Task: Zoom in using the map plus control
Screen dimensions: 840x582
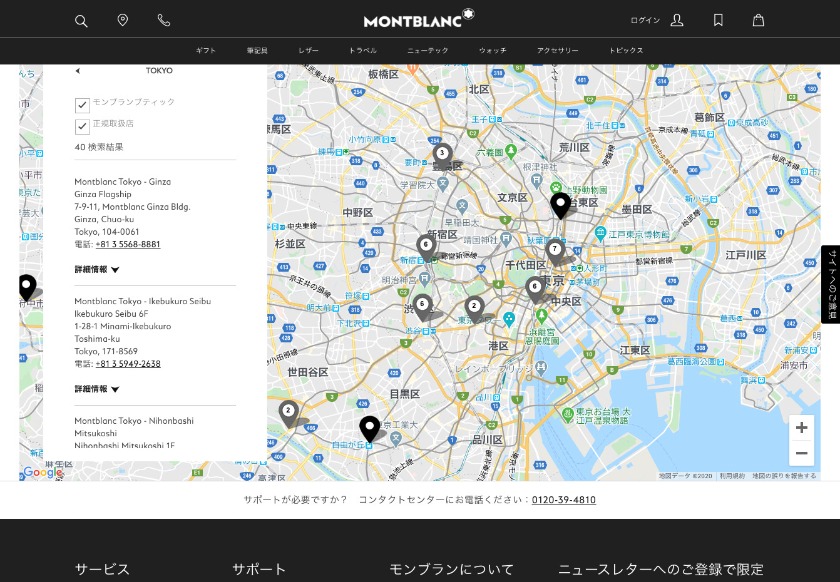Action: [801, 427]
